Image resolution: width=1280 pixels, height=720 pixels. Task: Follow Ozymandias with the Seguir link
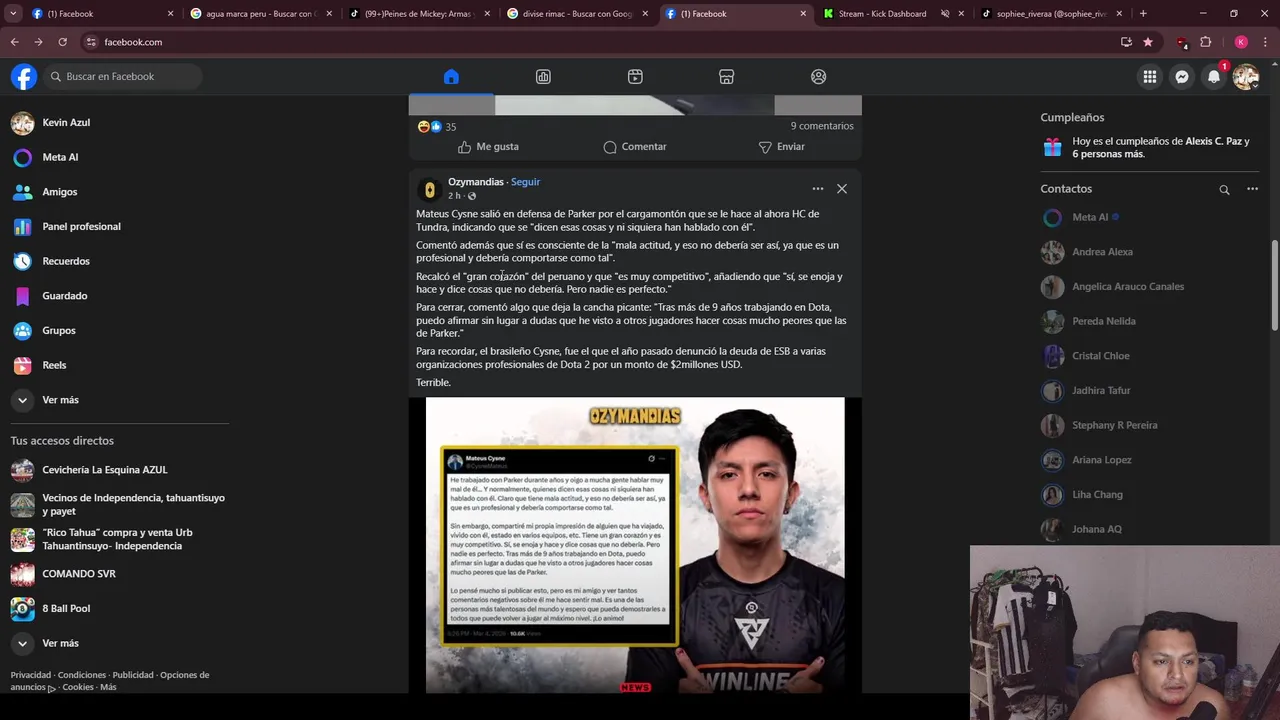[x=525, y=182]
